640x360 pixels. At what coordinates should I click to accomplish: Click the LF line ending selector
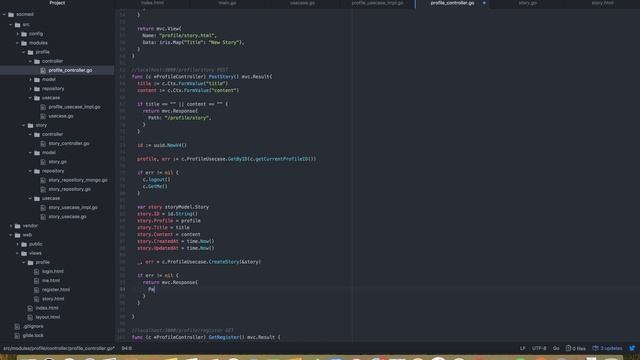tap(522, 348)
